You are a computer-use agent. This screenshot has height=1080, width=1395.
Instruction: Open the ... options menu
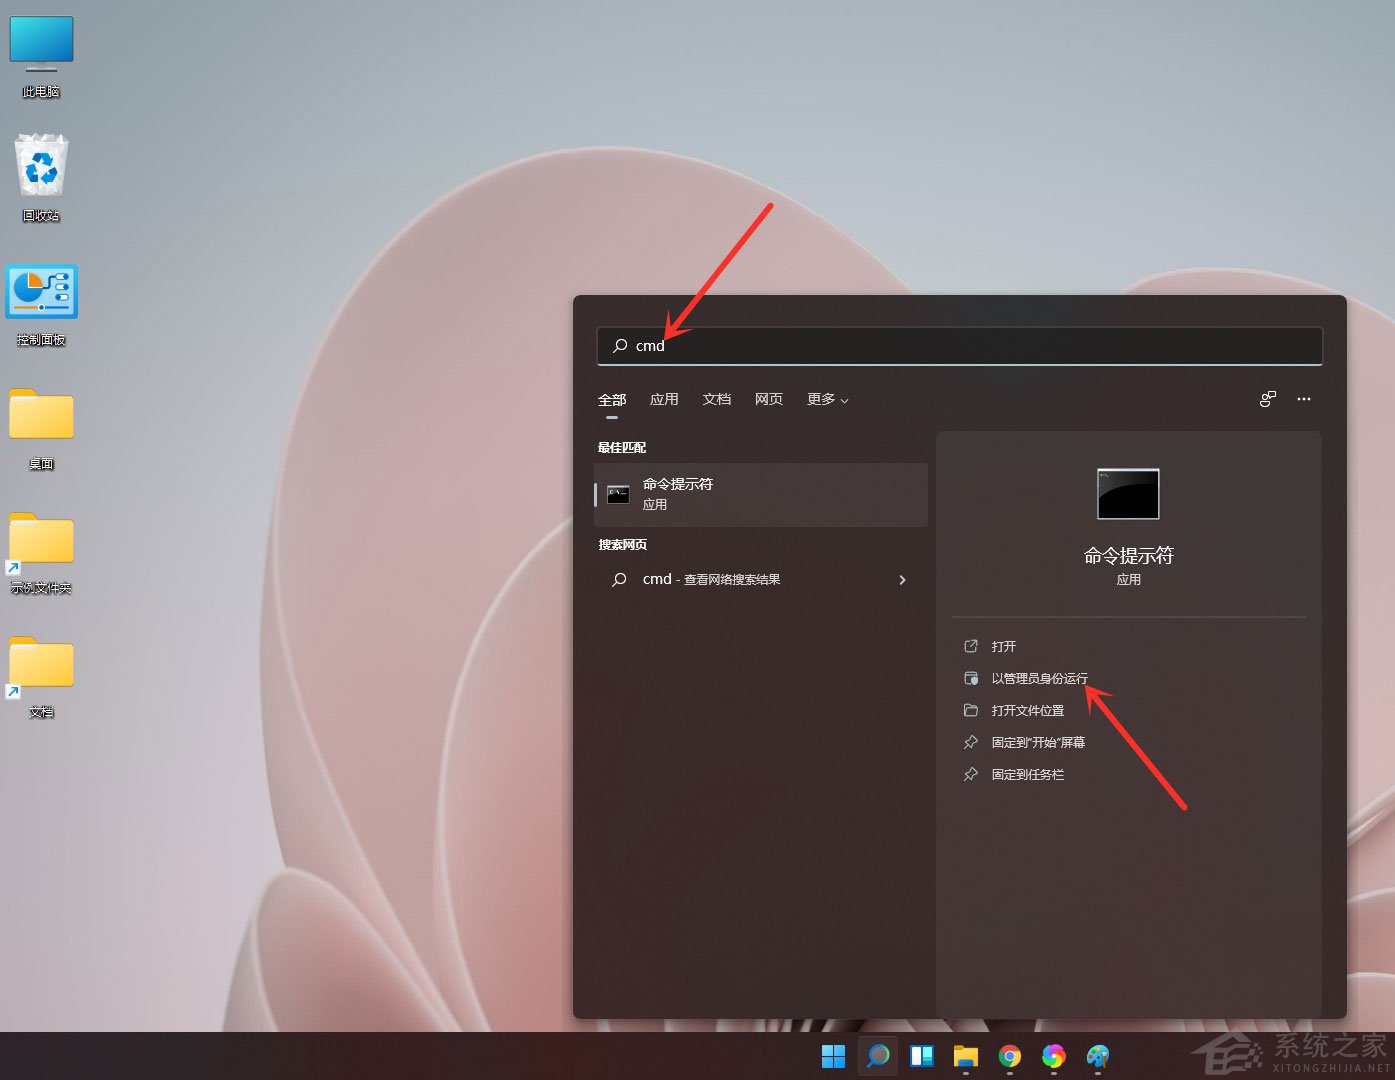1304,399
